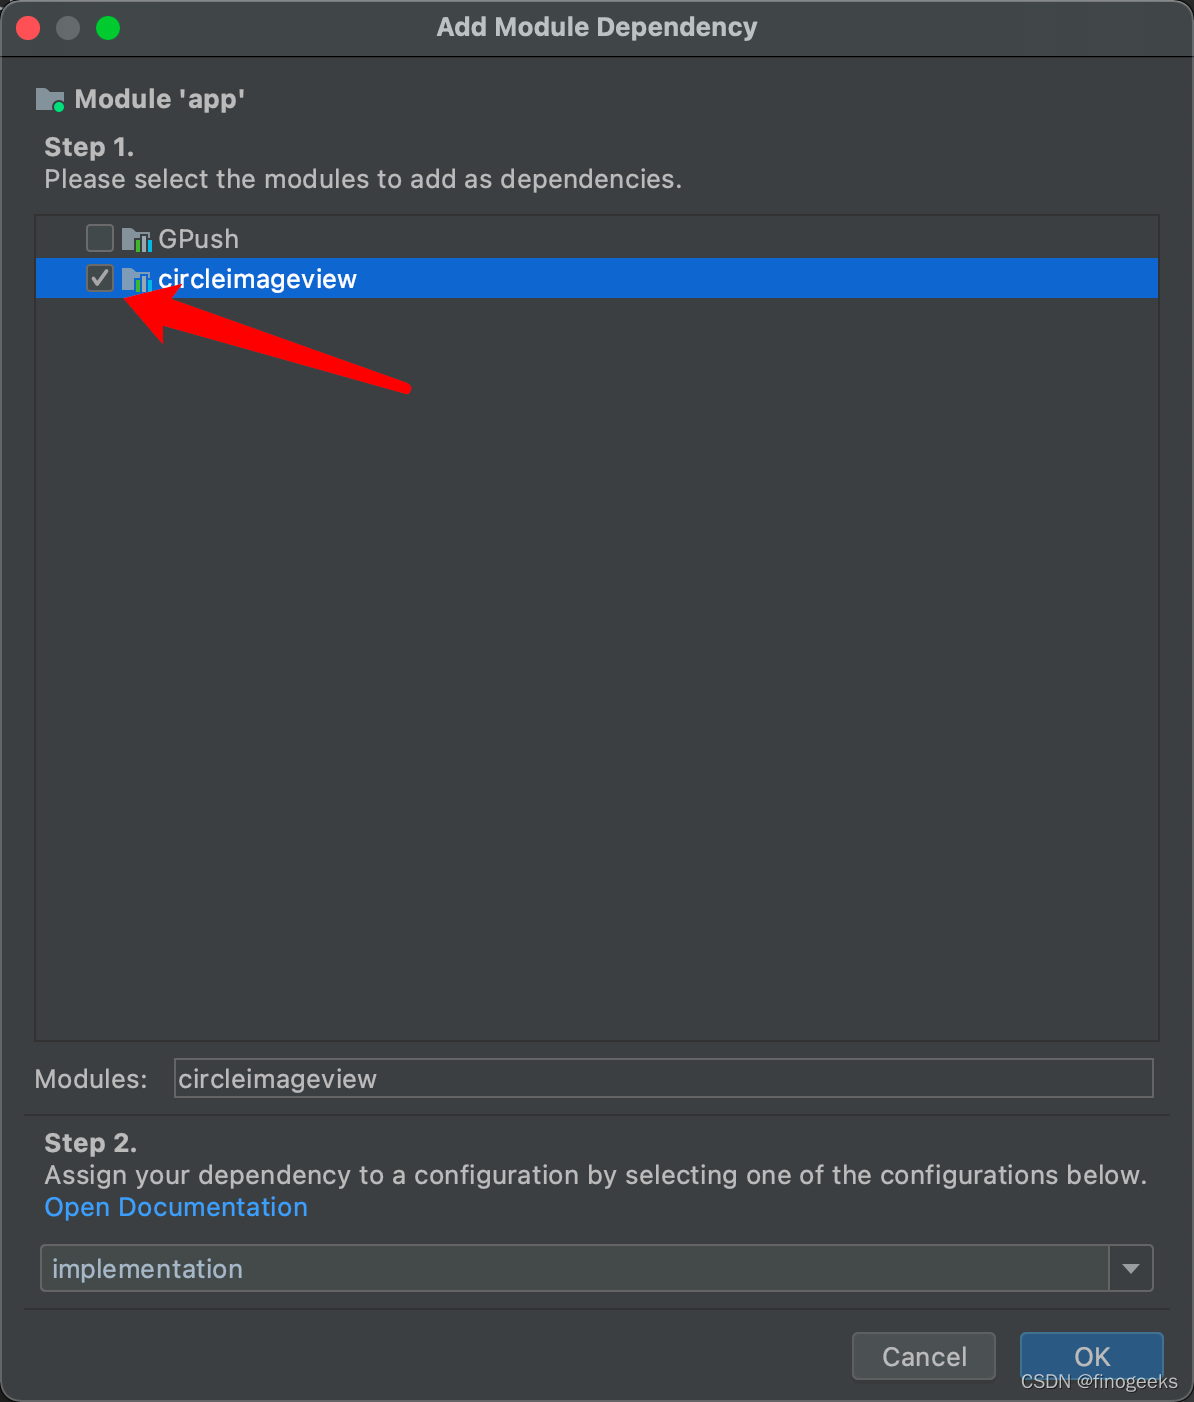This screenshot has height=1402, width=1194.
Task: Click the green zoom window control
Action: coord(108,27)
